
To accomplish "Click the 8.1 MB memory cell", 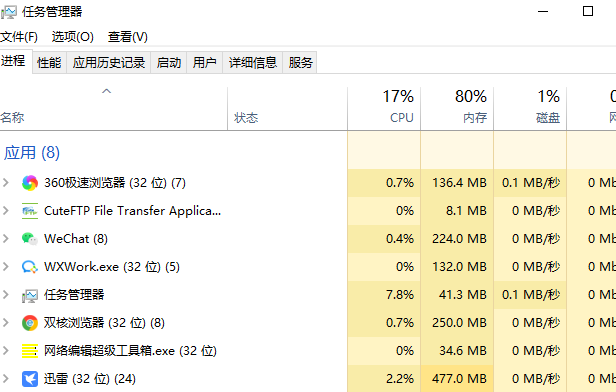I will click(x=457, y=211).
